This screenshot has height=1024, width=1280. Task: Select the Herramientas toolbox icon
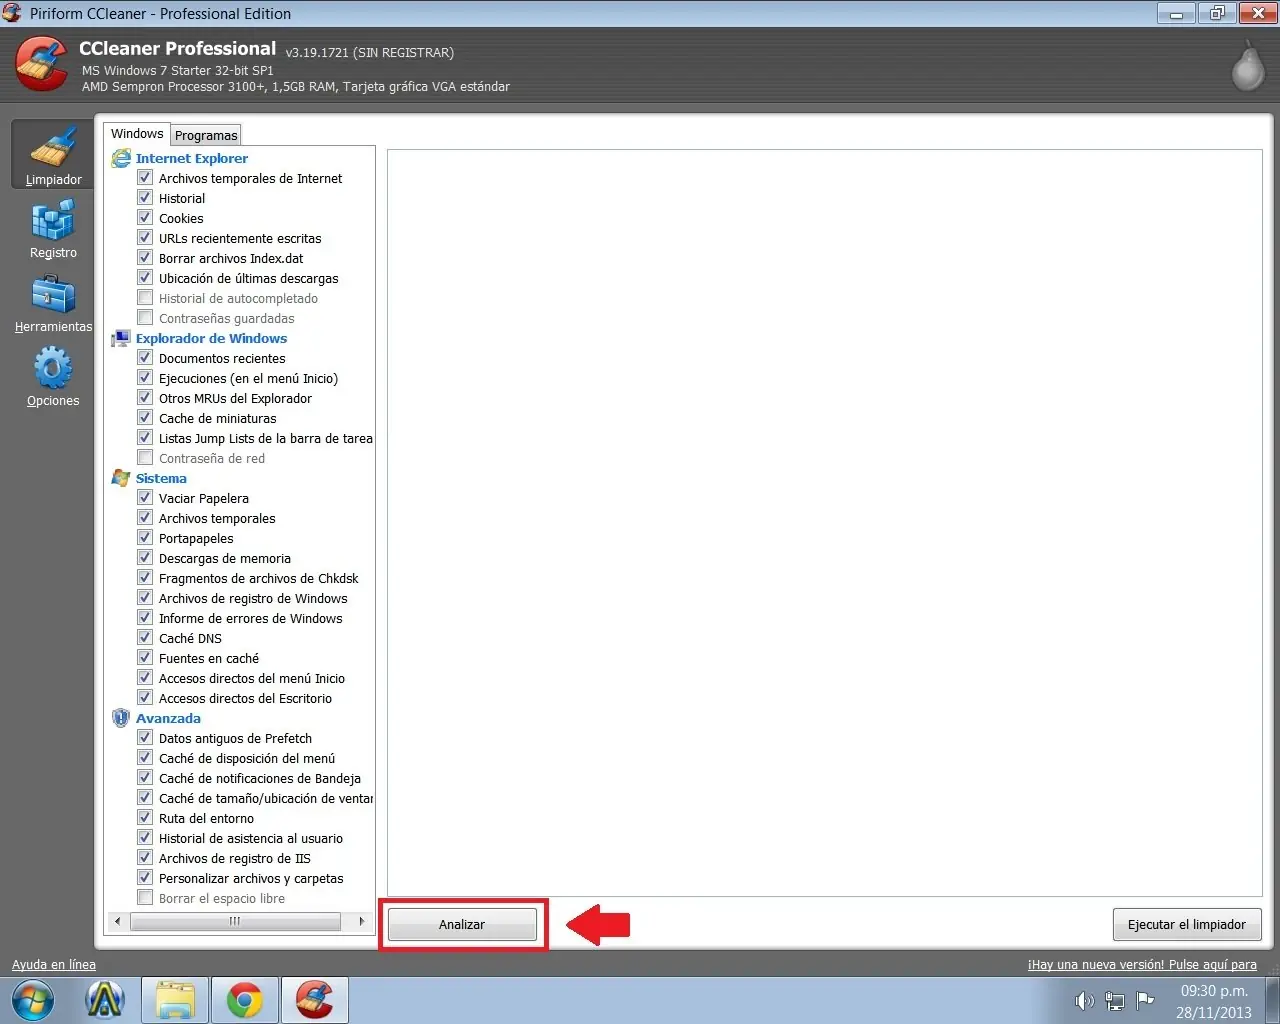52,302
